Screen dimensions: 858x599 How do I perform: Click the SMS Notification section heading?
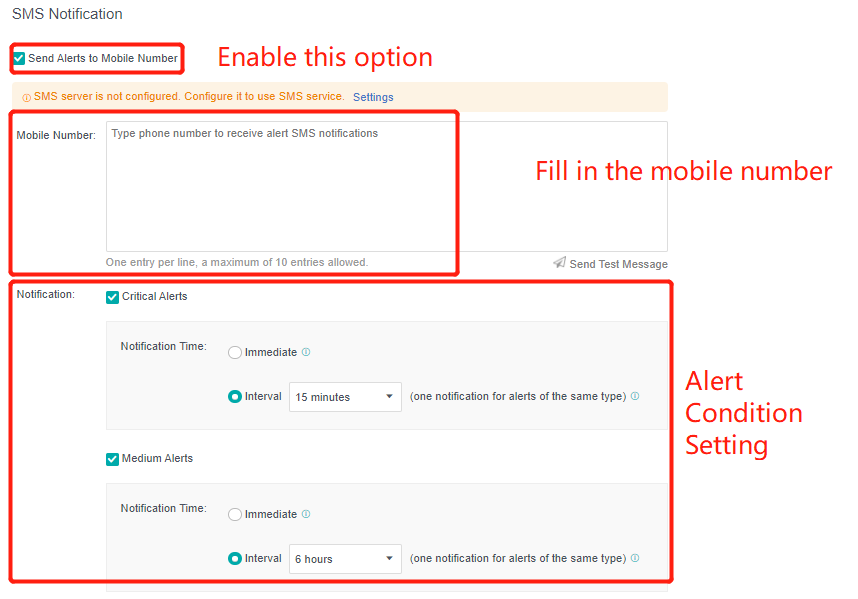67,14
